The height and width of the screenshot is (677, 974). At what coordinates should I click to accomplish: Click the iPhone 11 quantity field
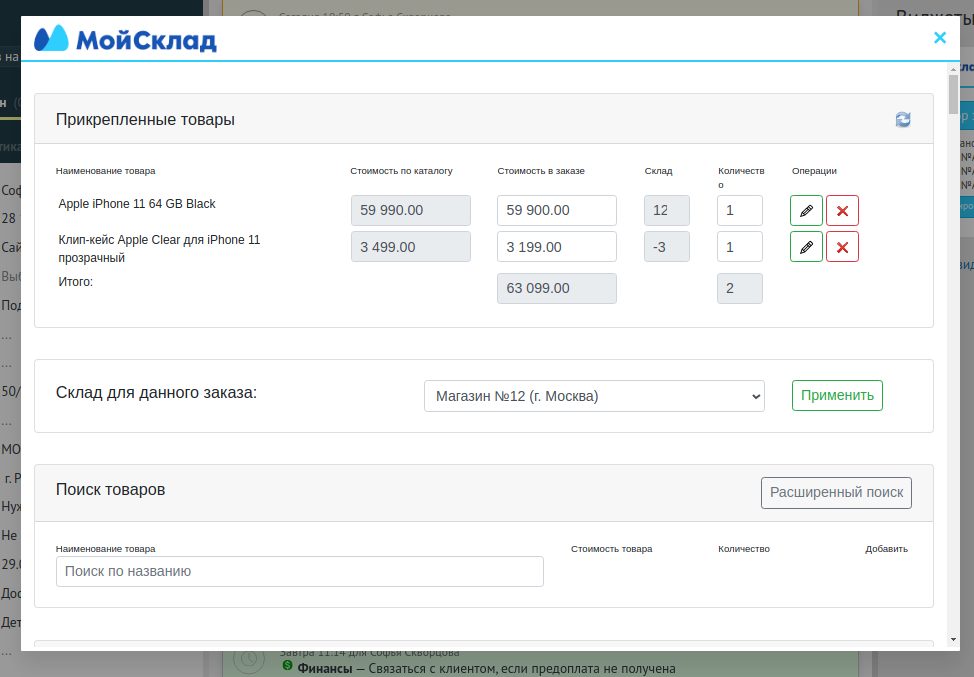point(740,211)
